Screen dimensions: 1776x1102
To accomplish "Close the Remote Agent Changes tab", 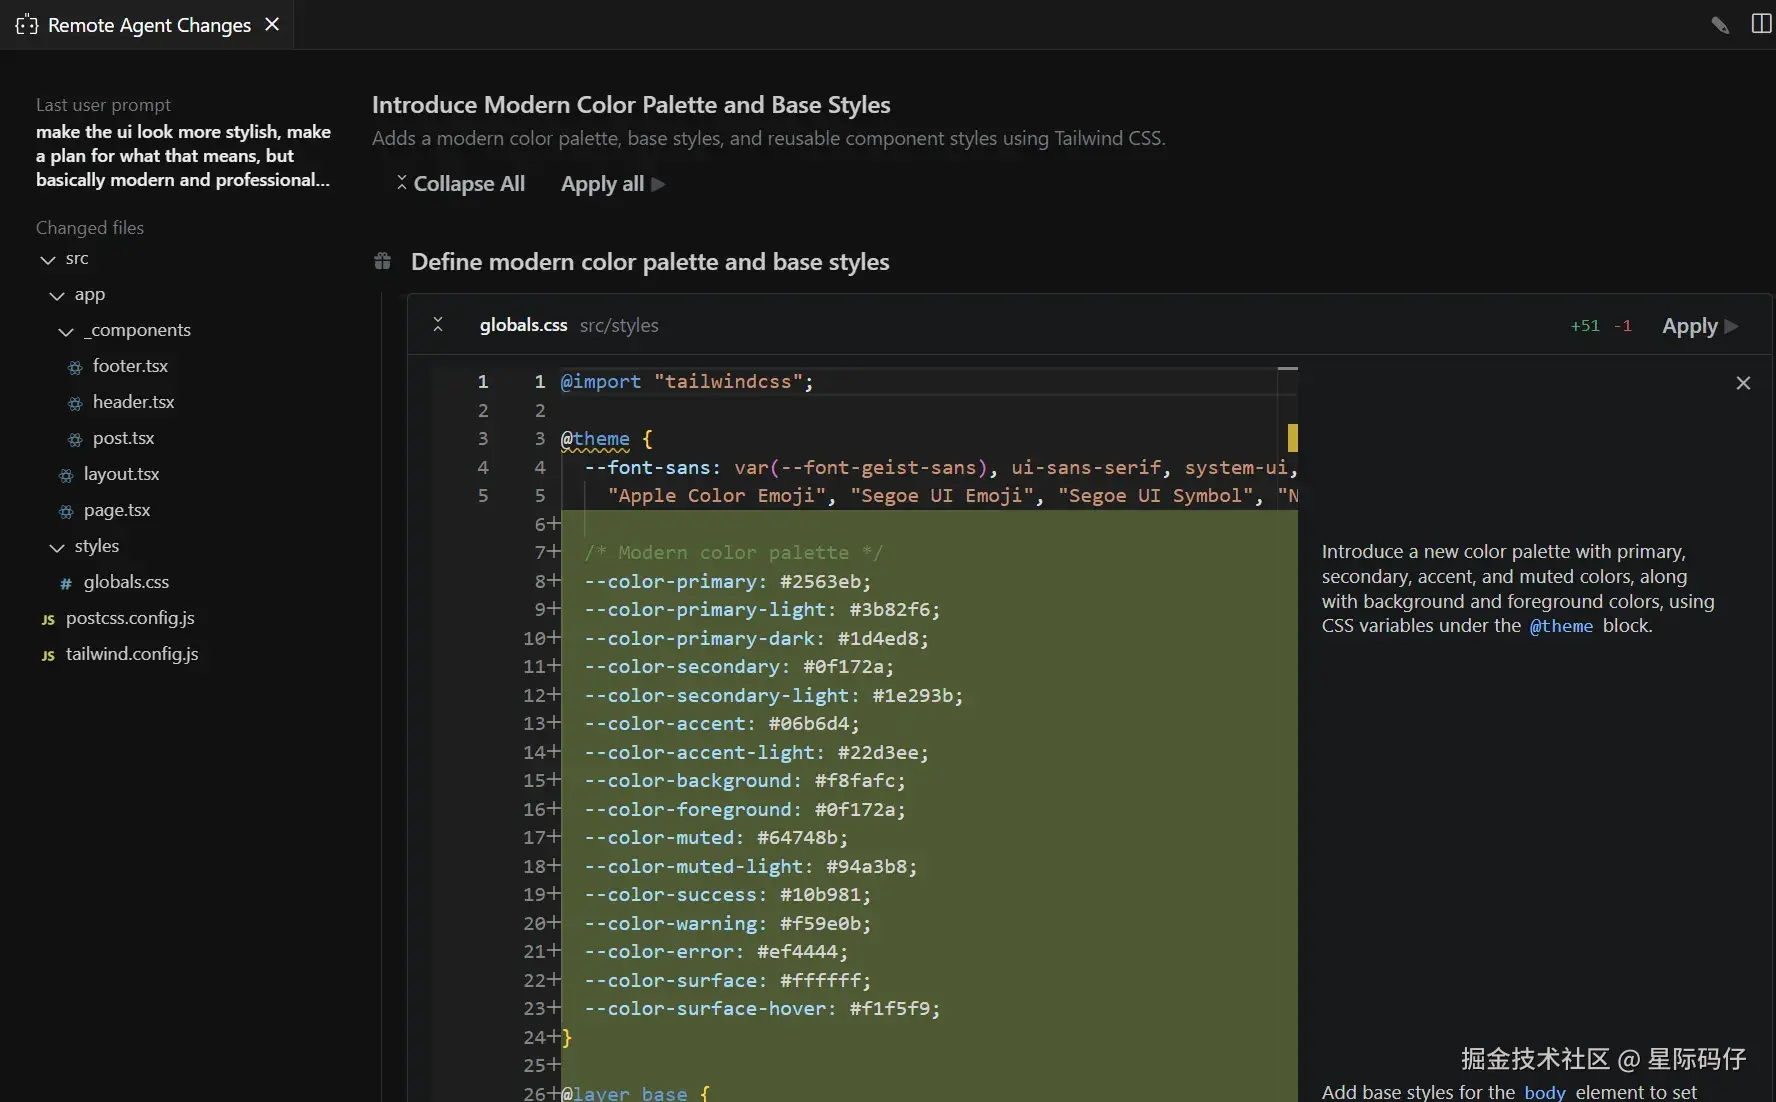I will 272,25.
